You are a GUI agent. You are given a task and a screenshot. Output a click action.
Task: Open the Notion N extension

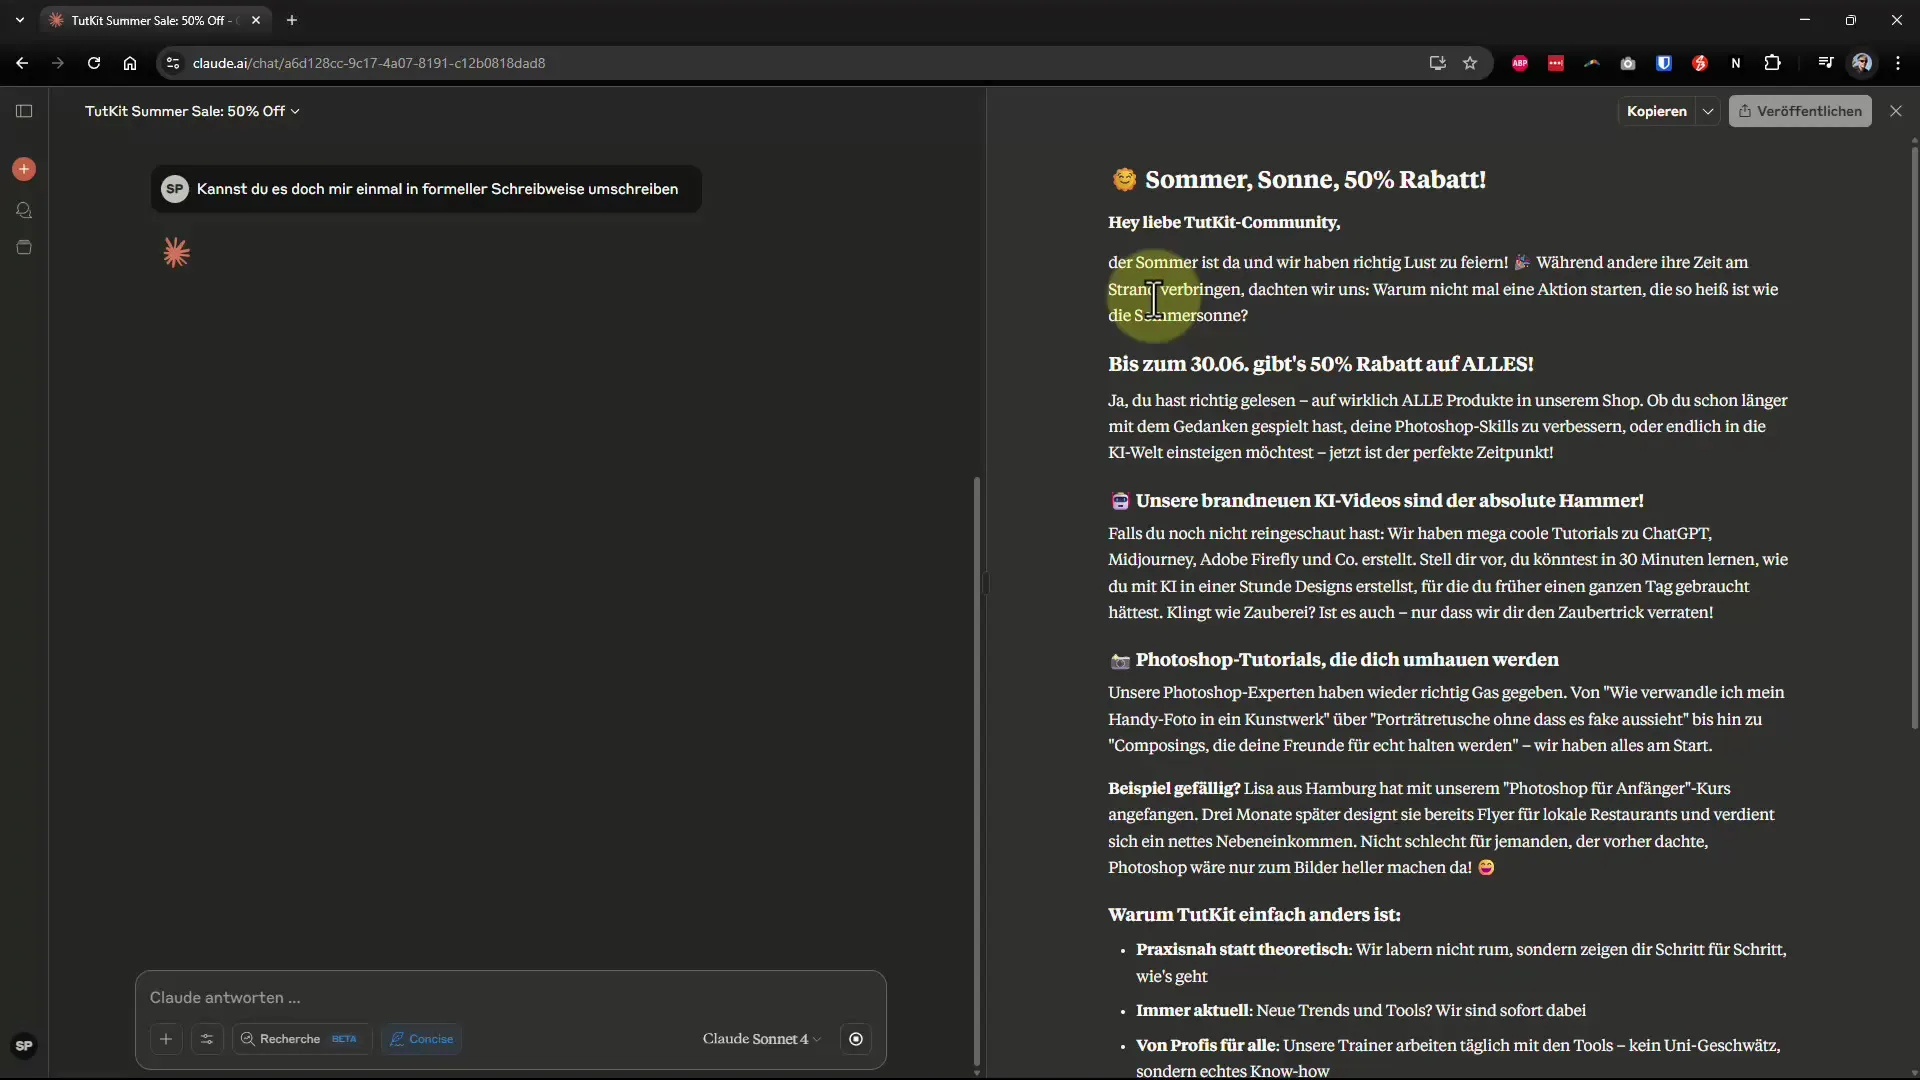coord(1736,63)
